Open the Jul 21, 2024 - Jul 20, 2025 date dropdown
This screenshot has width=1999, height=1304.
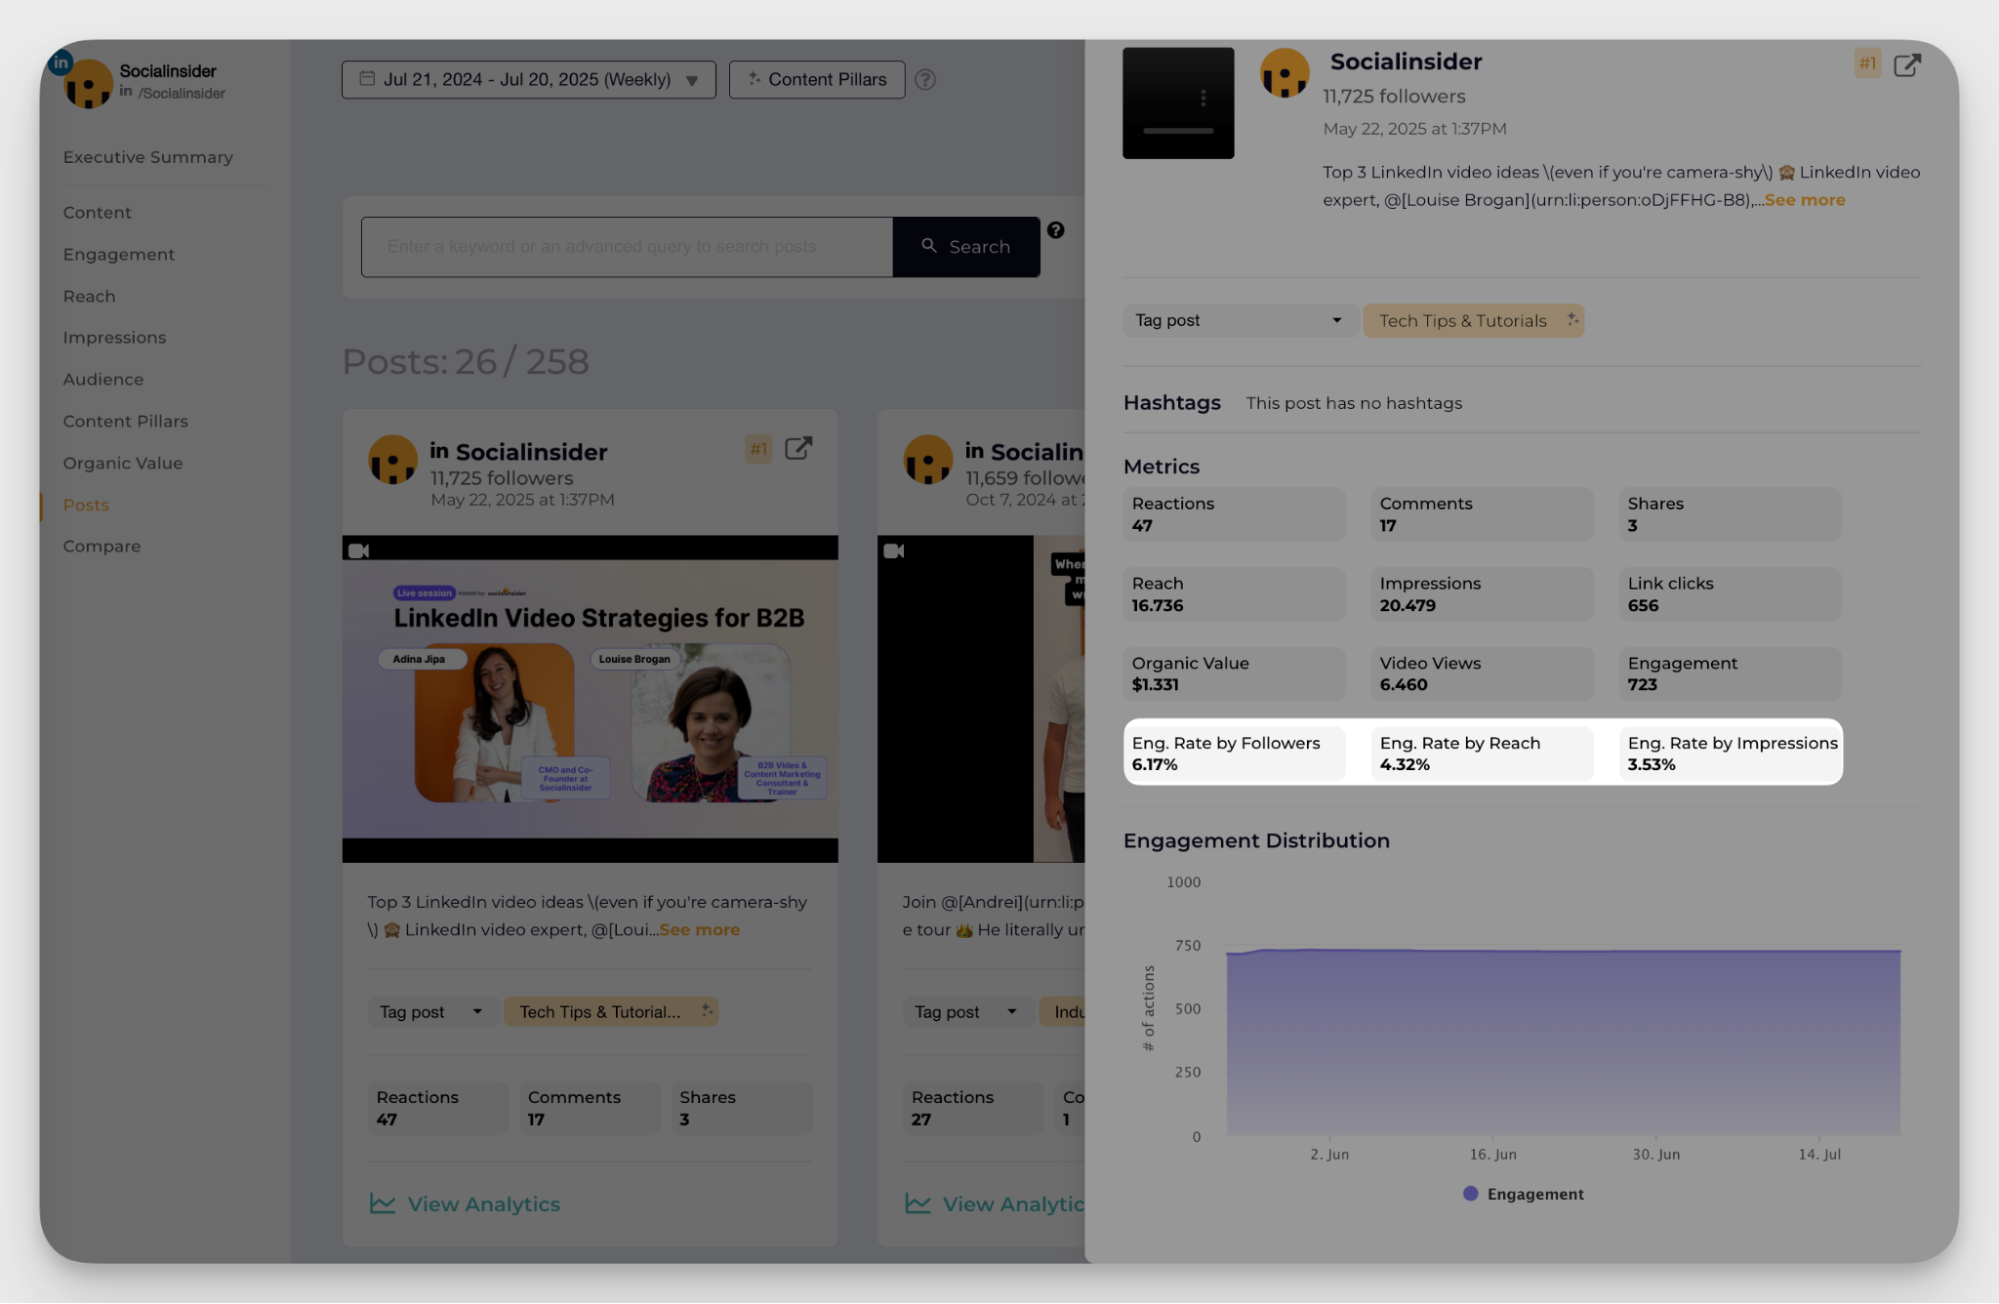pyautogui.click(x=528, y=79)
